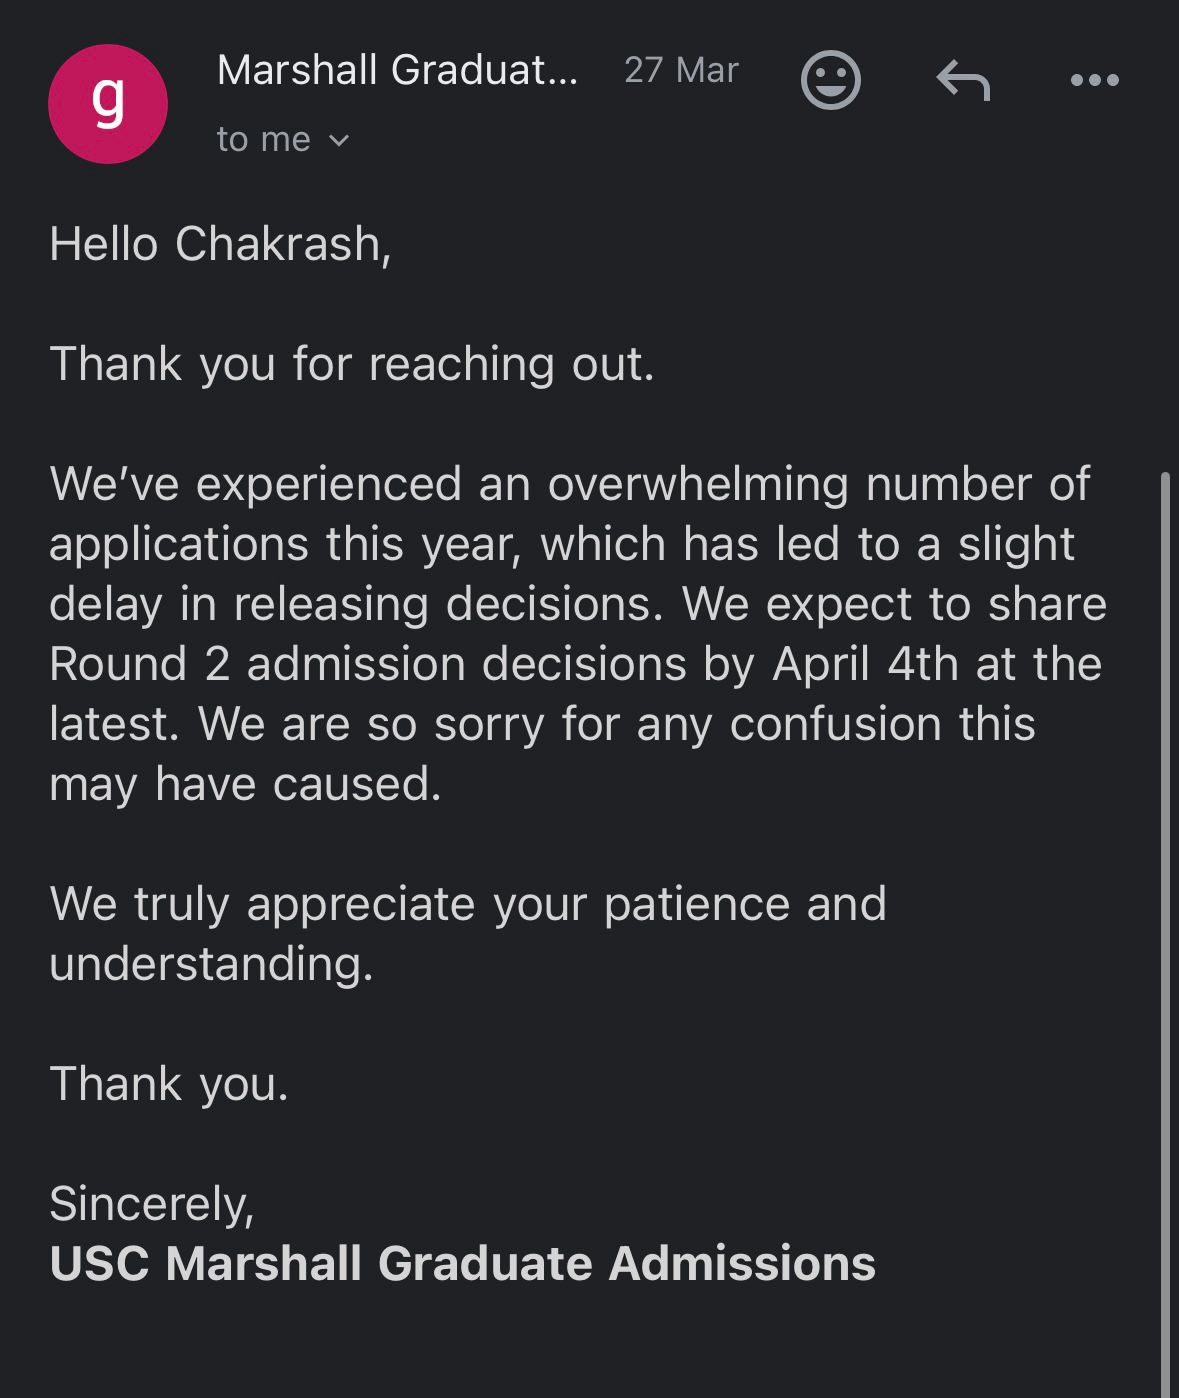
Task: Click the pink sender avatar icon
Action: pyautogui.click(x=108, y=103)
